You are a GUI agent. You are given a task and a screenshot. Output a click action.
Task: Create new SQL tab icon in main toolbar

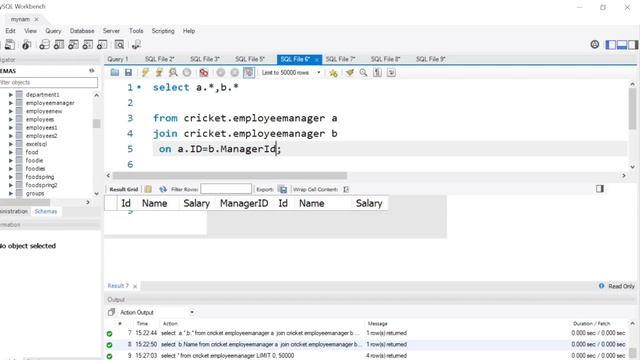click(10, 44)
